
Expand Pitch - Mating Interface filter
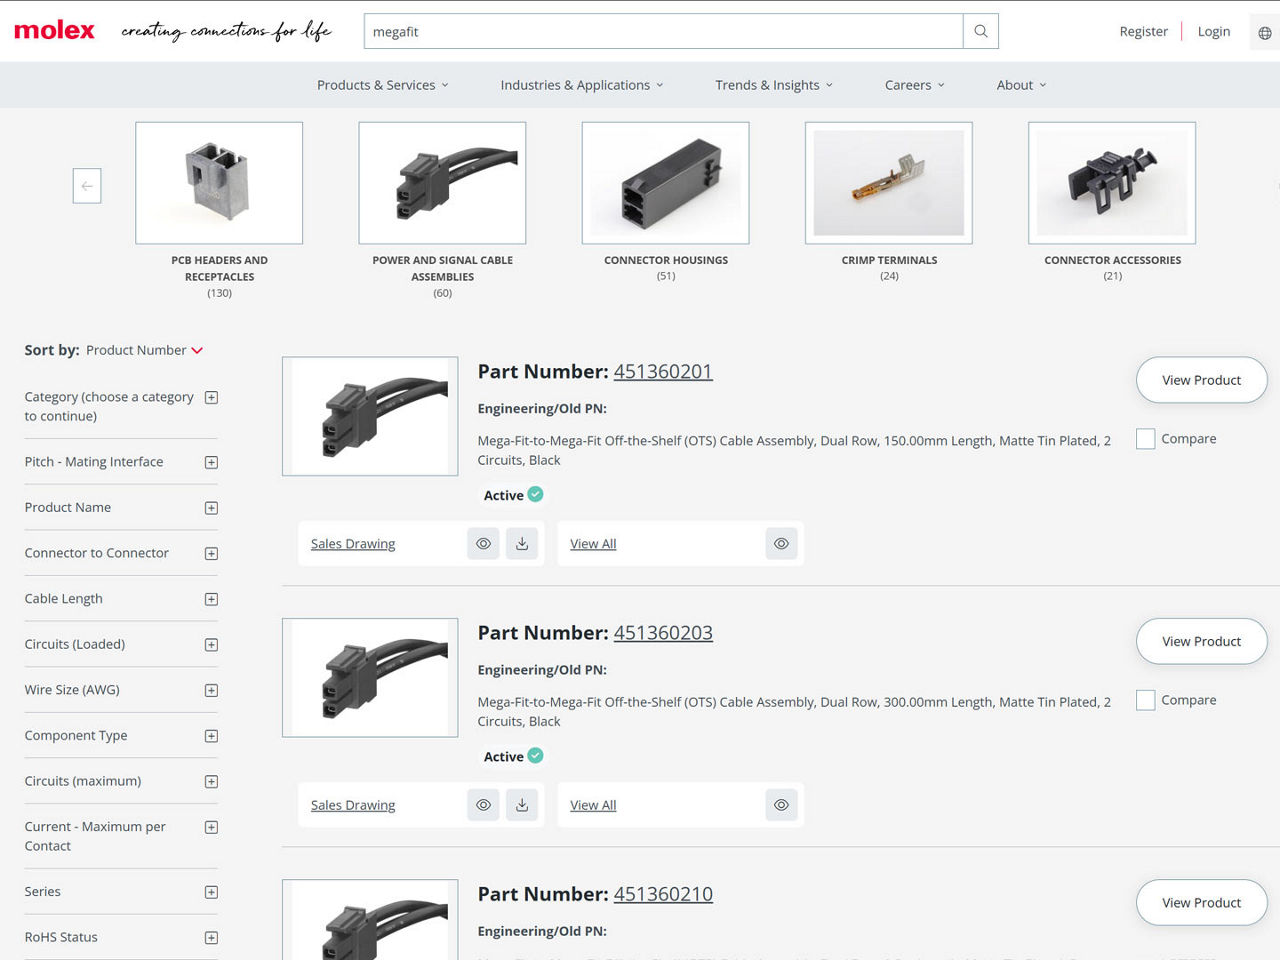pyautogui.click(x=211, y=462)
